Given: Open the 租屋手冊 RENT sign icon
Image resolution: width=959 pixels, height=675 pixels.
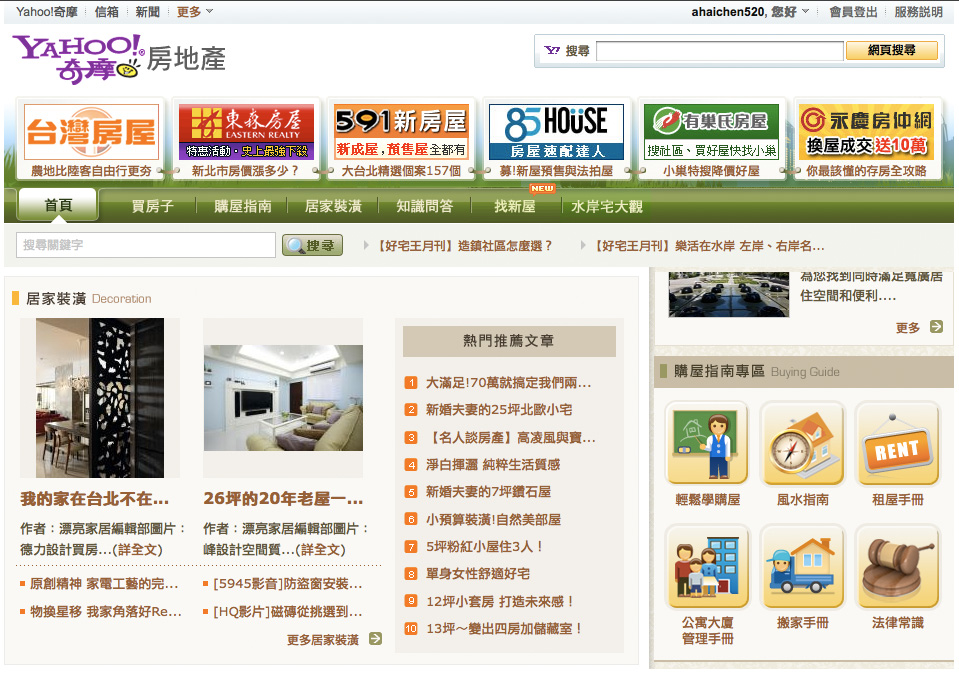Looking at the screenshot, I should pyautogui.click(x=897, y=443).
